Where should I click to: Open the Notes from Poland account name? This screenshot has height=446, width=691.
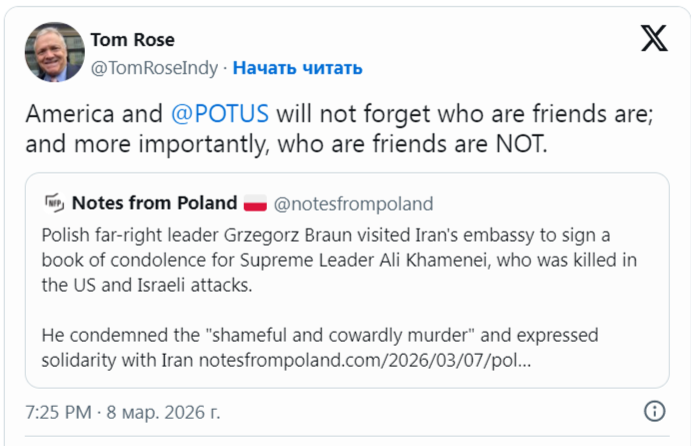pyautogui.click(x=154, y=204)
